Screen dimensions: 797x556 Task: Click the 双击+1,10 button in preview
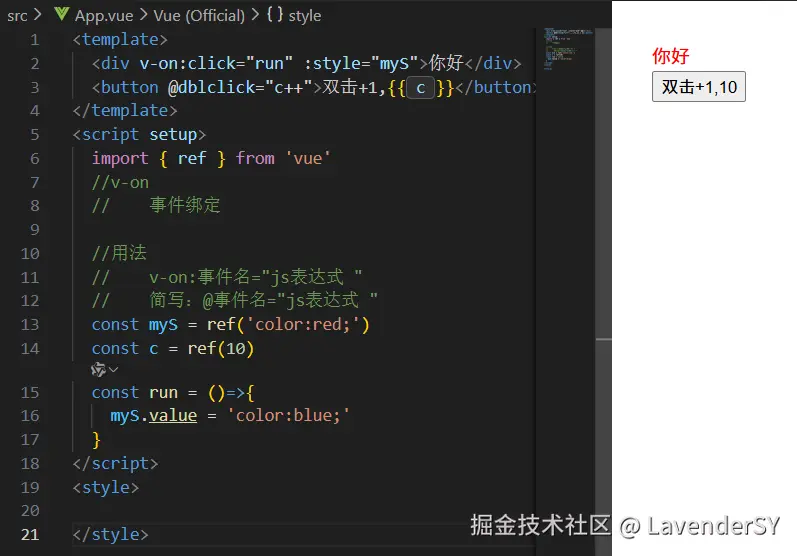point(698,87)
